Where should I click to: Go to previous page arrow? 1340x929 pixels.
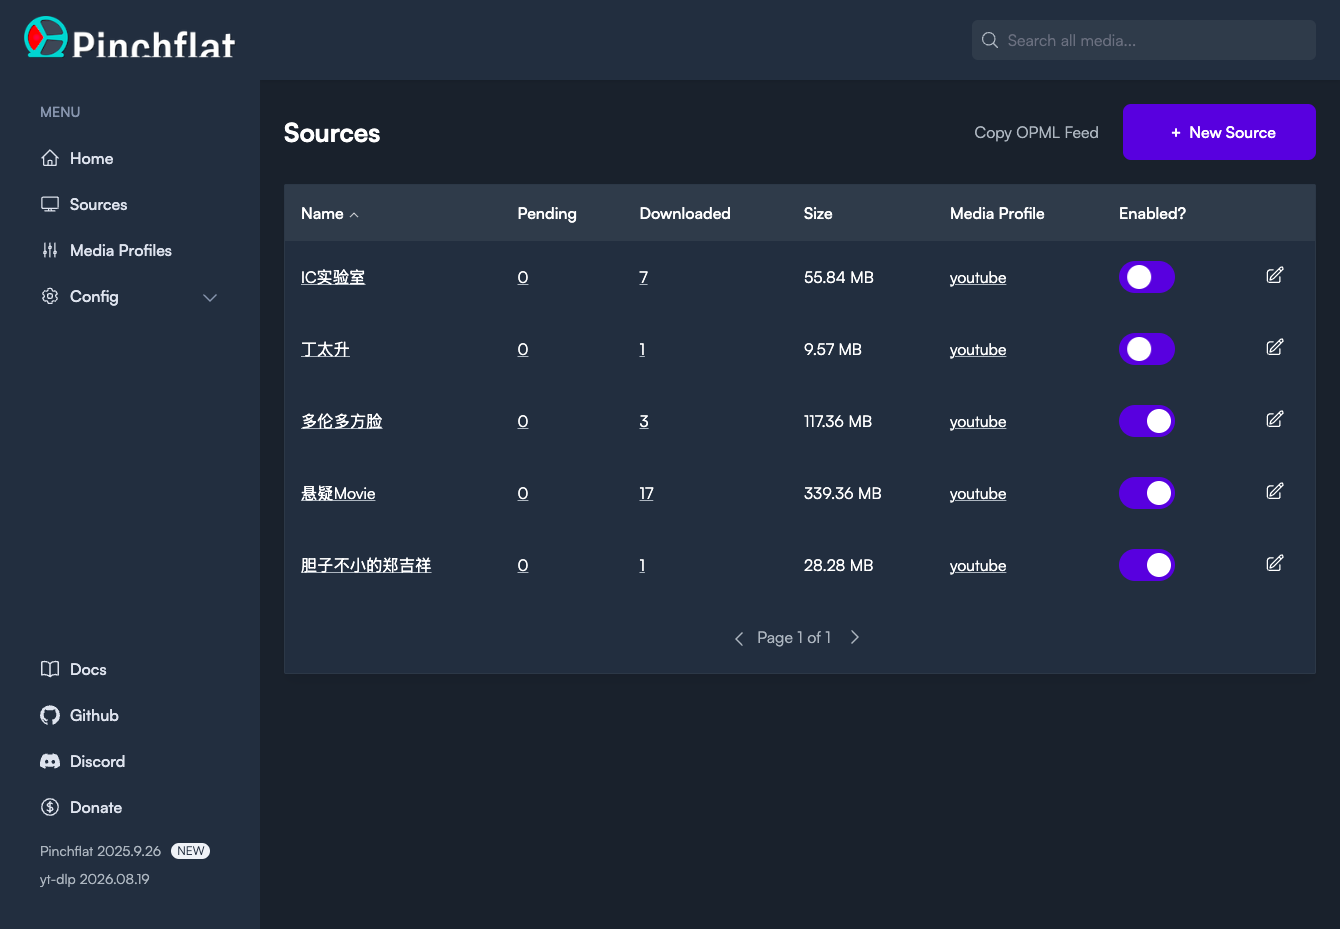739,638
